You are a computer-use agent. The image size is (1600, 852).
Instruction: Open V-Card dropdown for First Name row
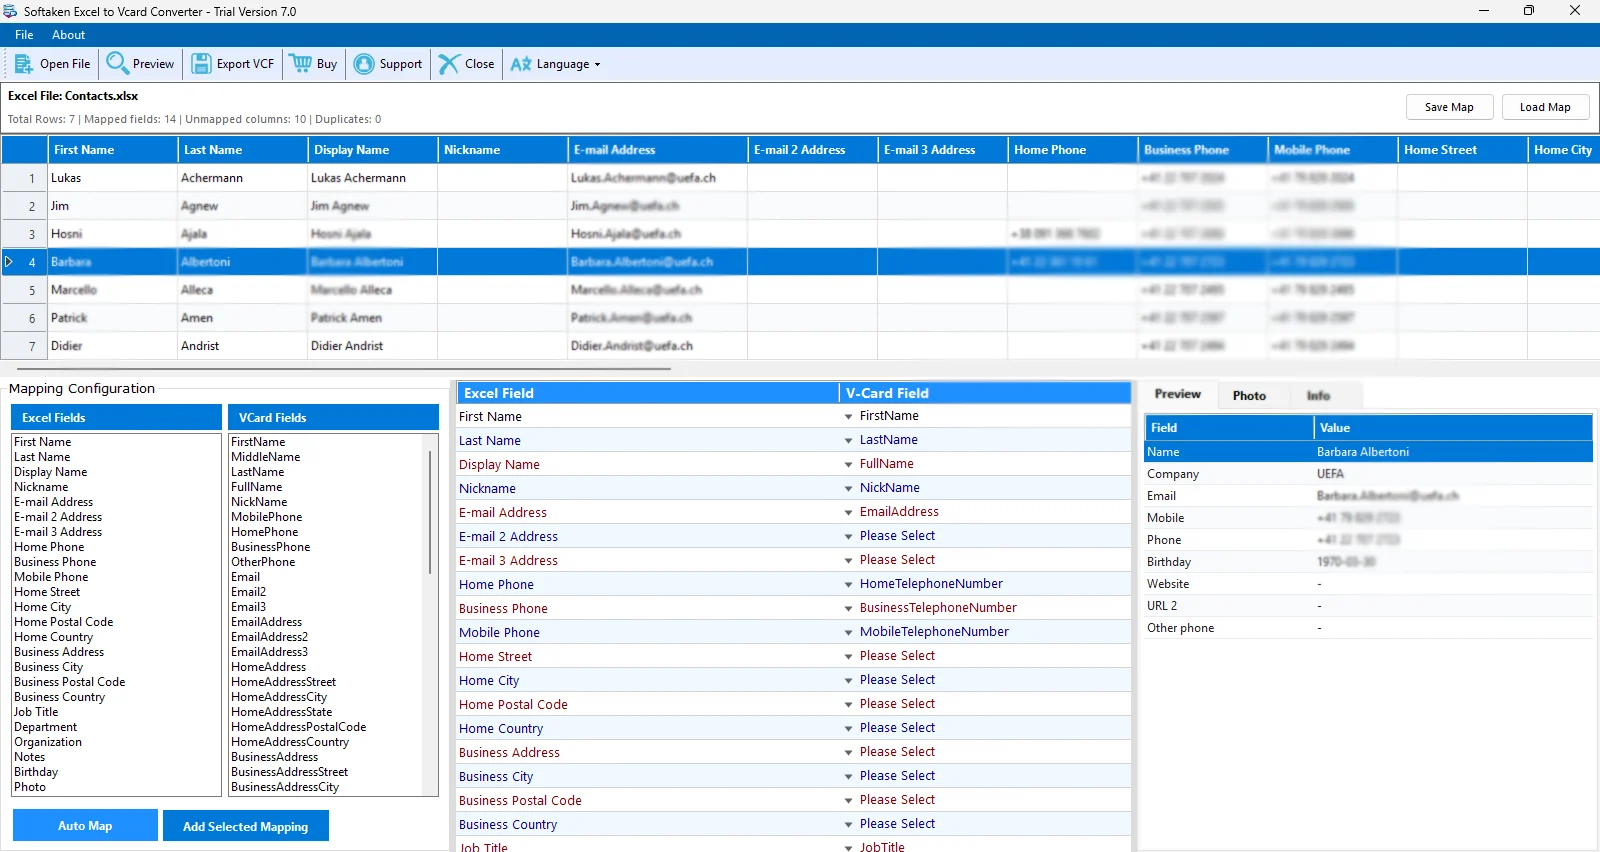pyautogui.click(x=848, y=417)
